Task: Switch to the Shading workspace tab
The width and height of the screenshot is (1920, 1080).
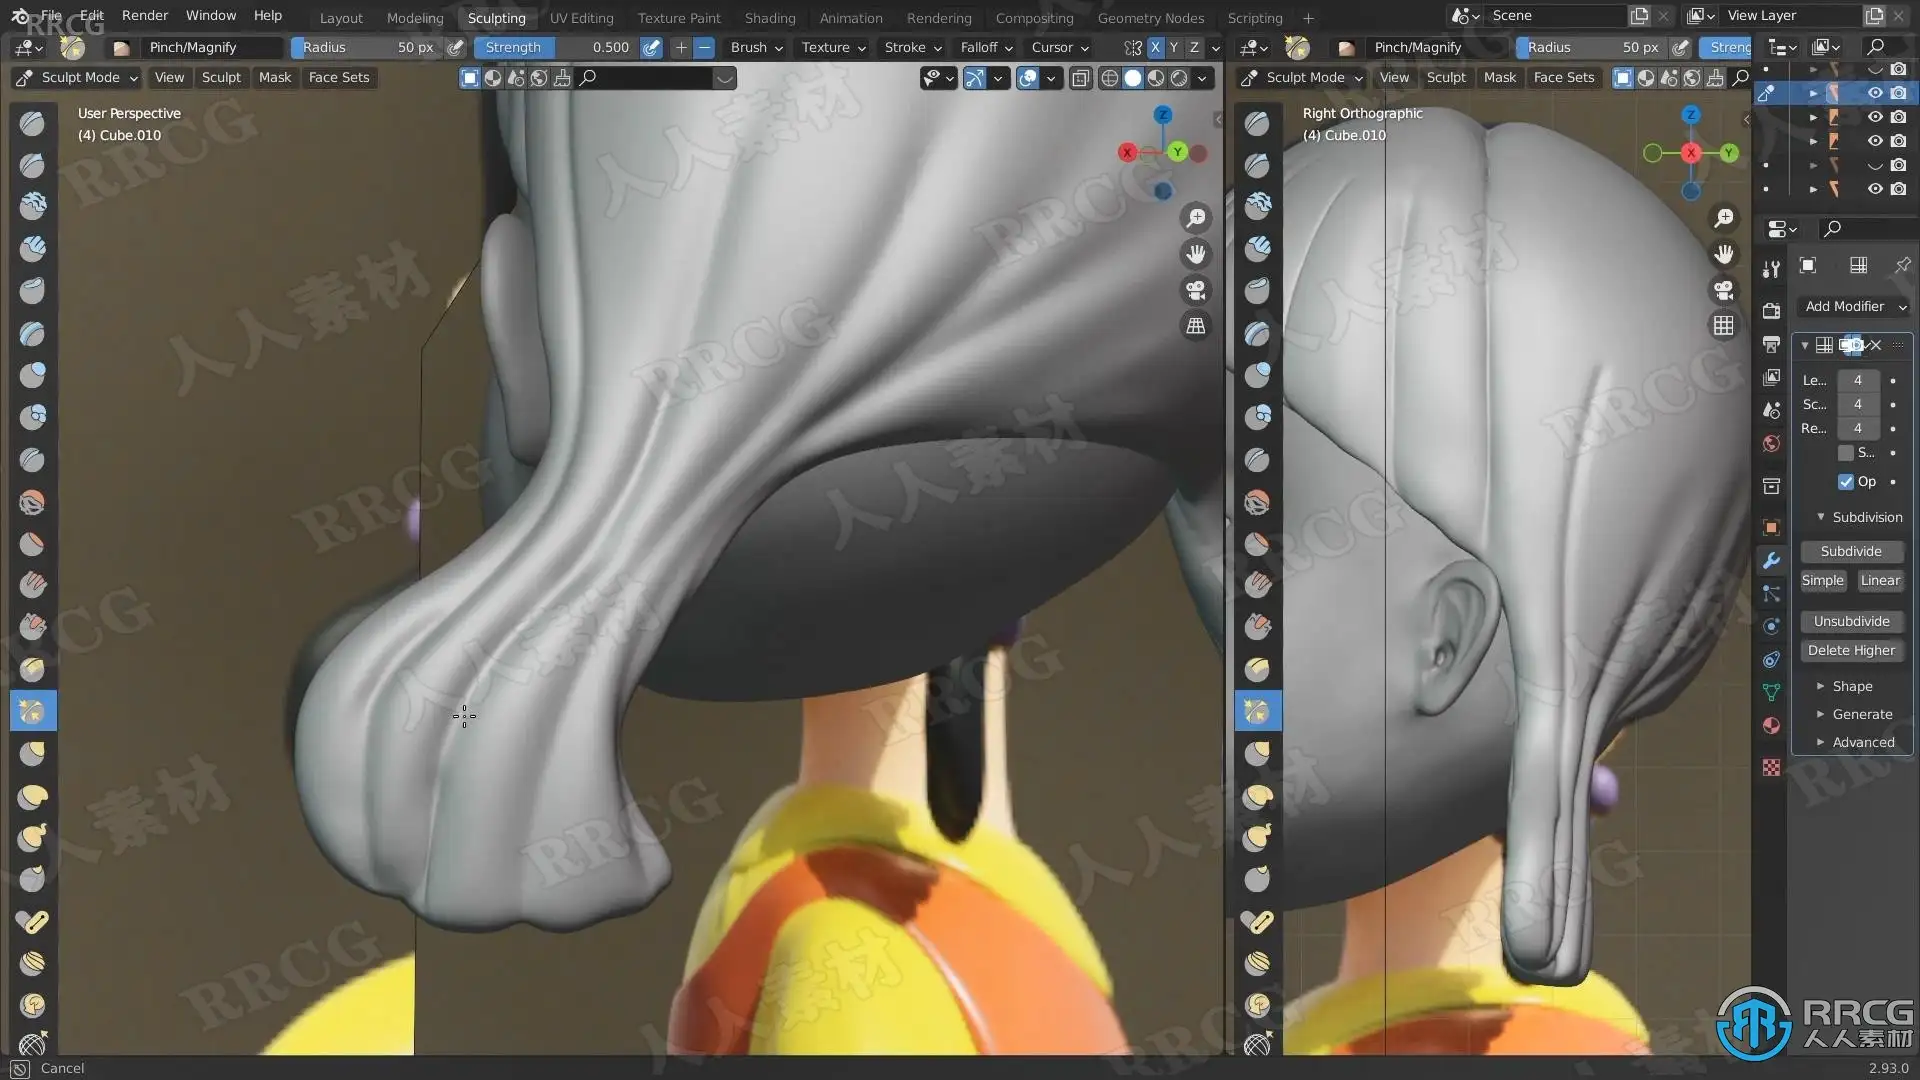Action: point(769,18)
